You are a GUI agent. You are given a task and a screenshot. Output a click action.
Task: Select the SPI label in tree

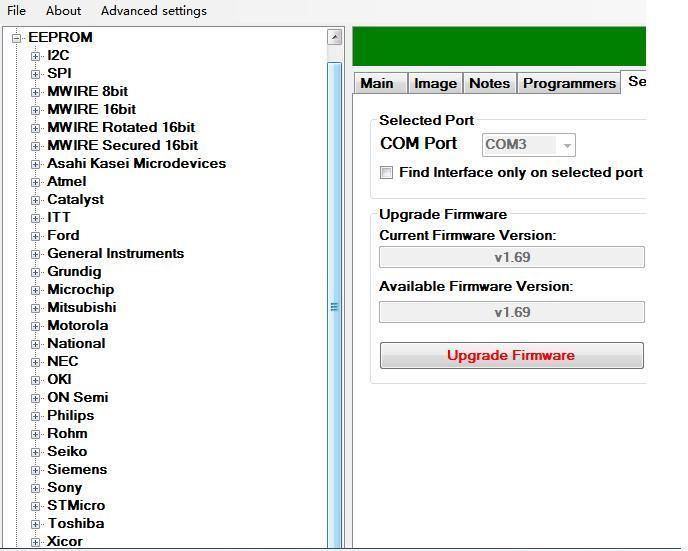click(59, 73)
